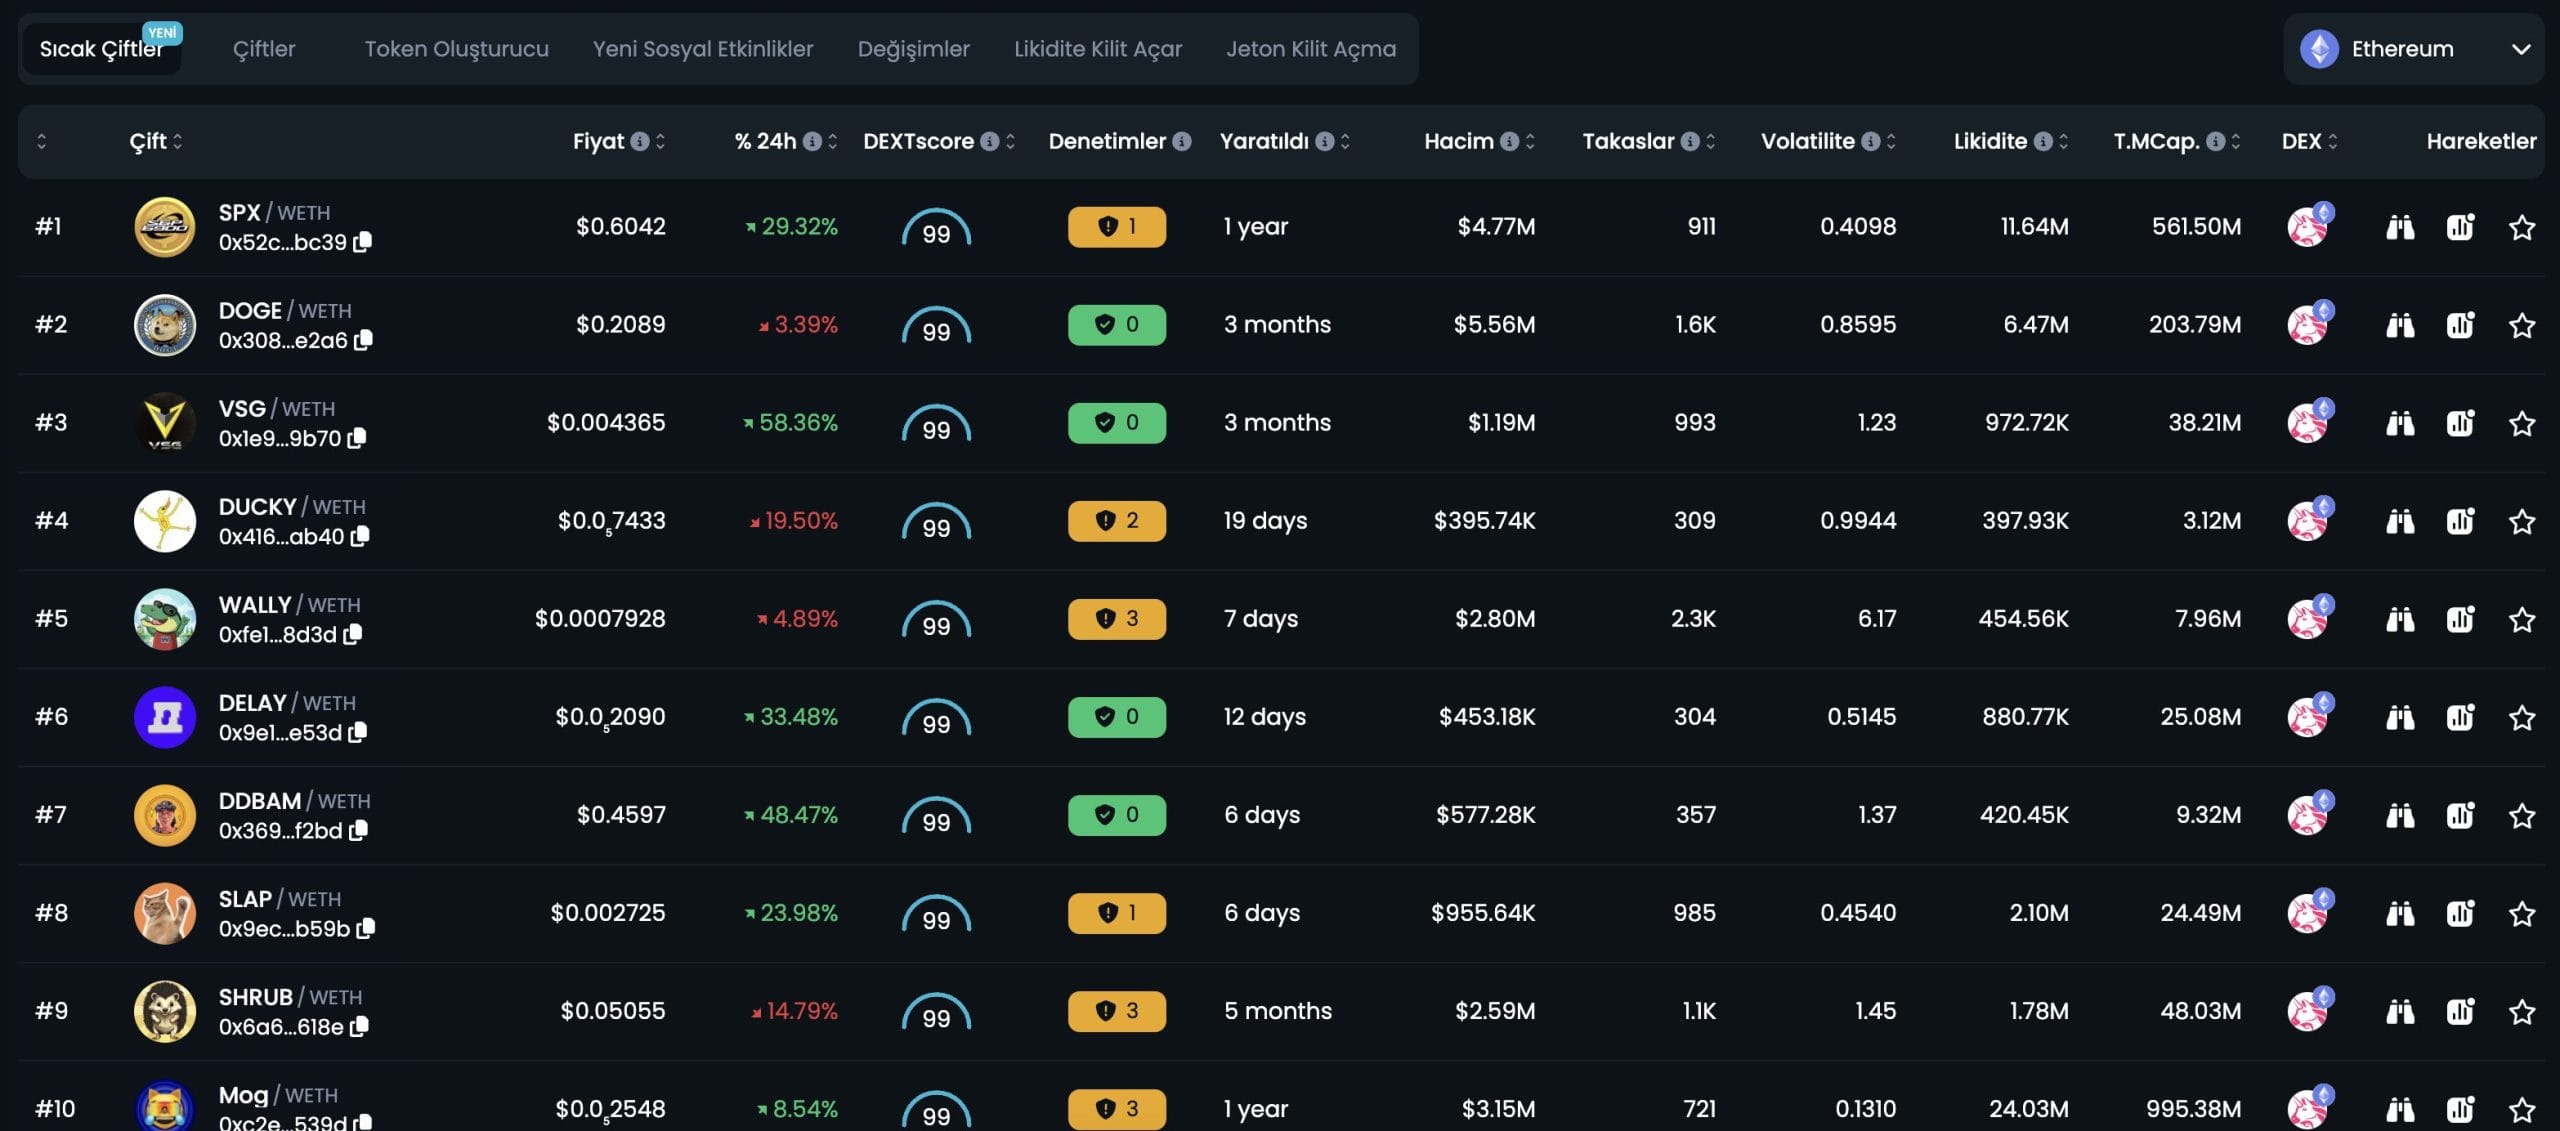Viewport: 2560px width, 1131px height.
Task: Click the info icon next to DEXTscore
Action: click(x=990, y=141)
